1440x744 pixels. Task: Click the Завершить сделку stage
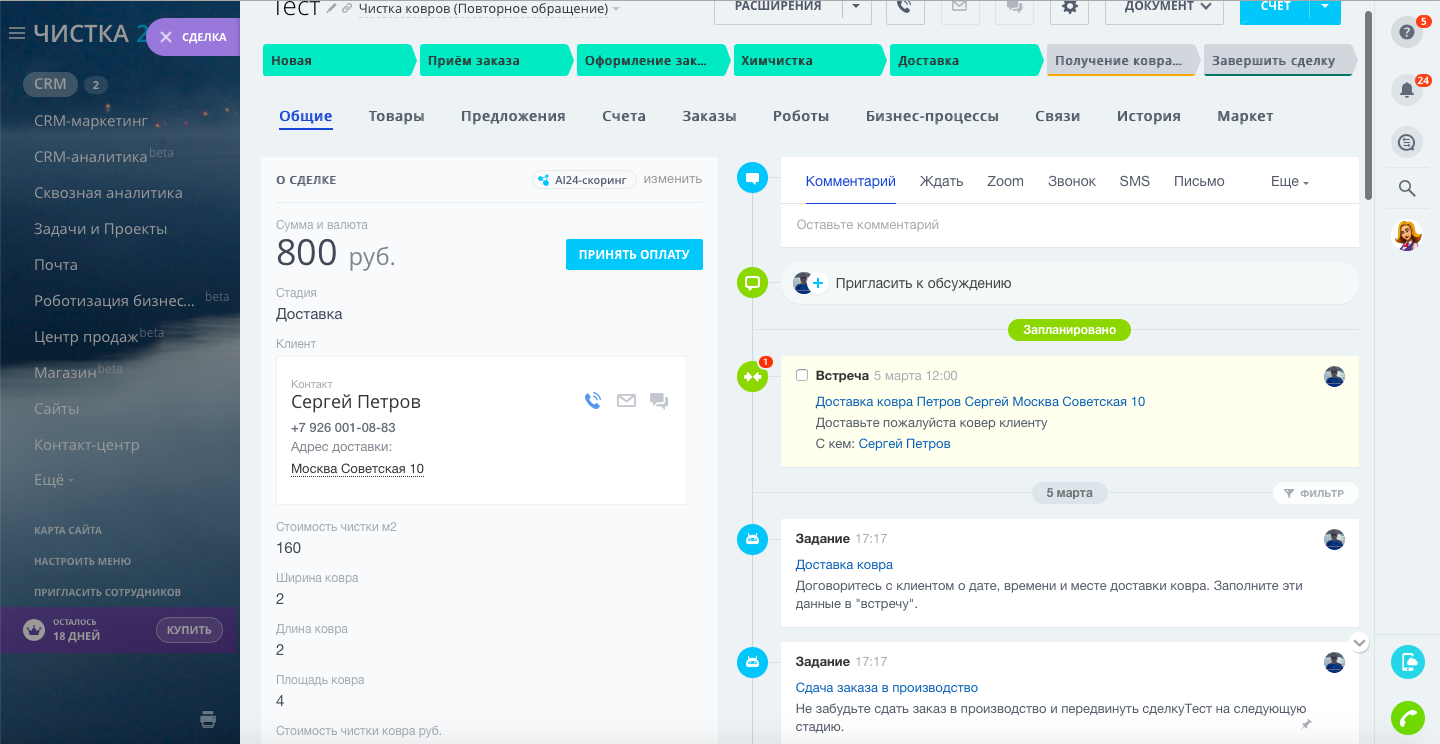pyautogui.click(x=1280, y=60)
